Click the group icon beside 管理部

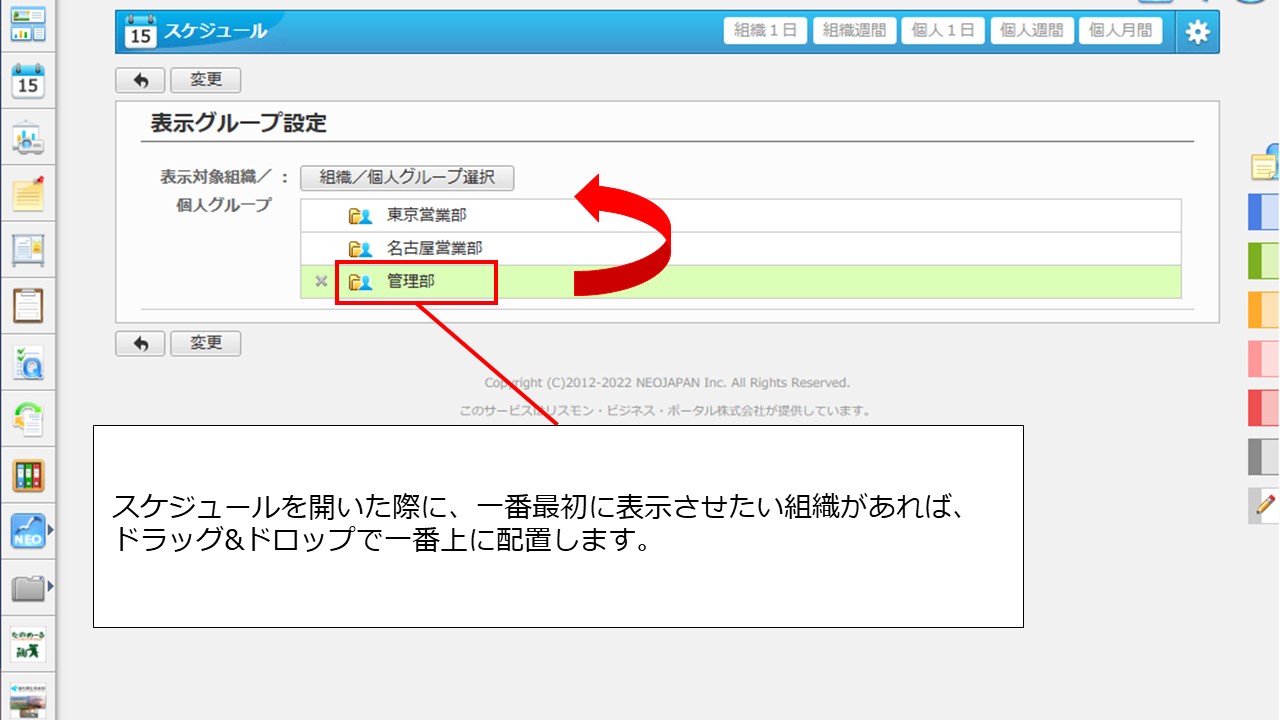(x=360, y=282)
